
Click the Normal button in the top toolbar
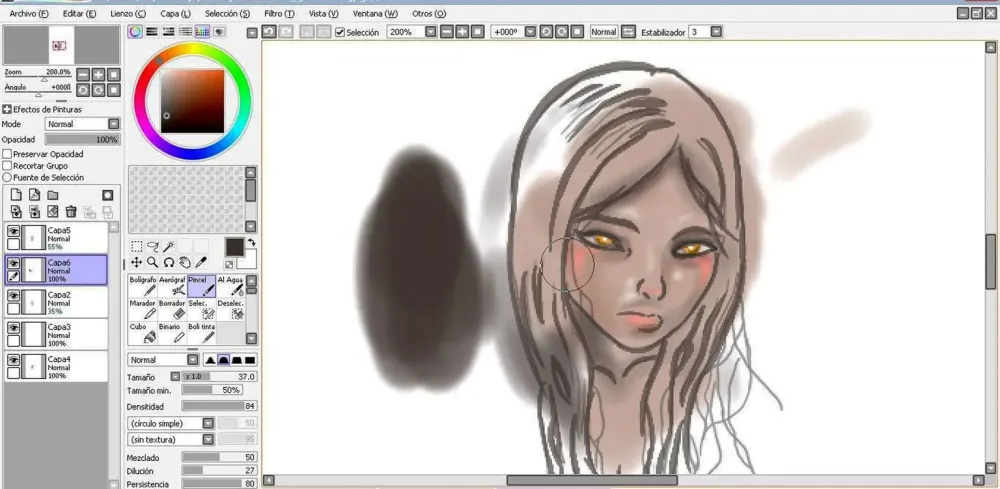[x=603, y=32]
